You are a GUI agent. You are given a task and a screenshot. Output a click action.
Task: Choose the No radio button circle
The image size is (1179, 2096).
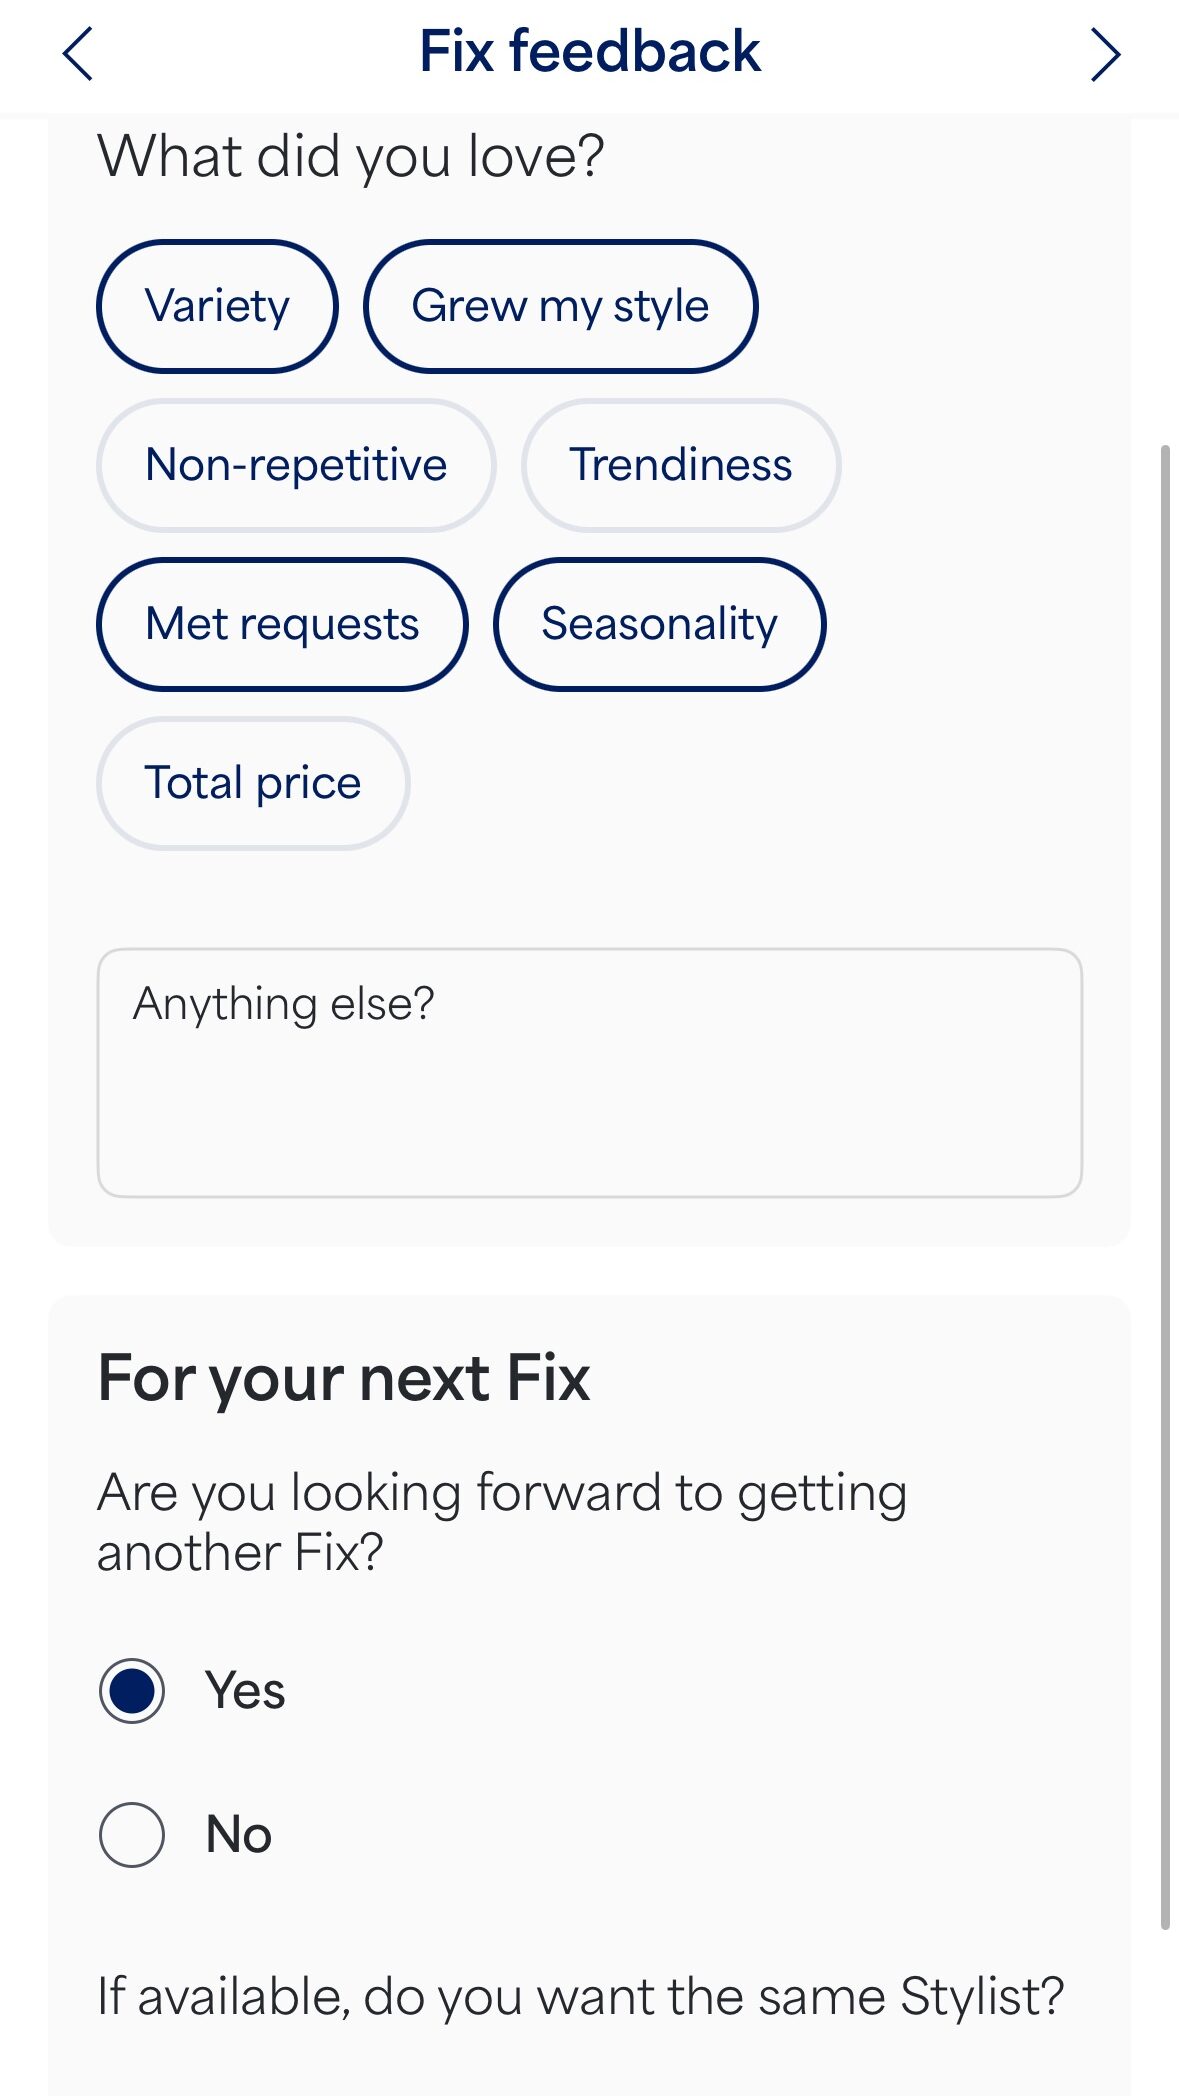coord(132,1835)
